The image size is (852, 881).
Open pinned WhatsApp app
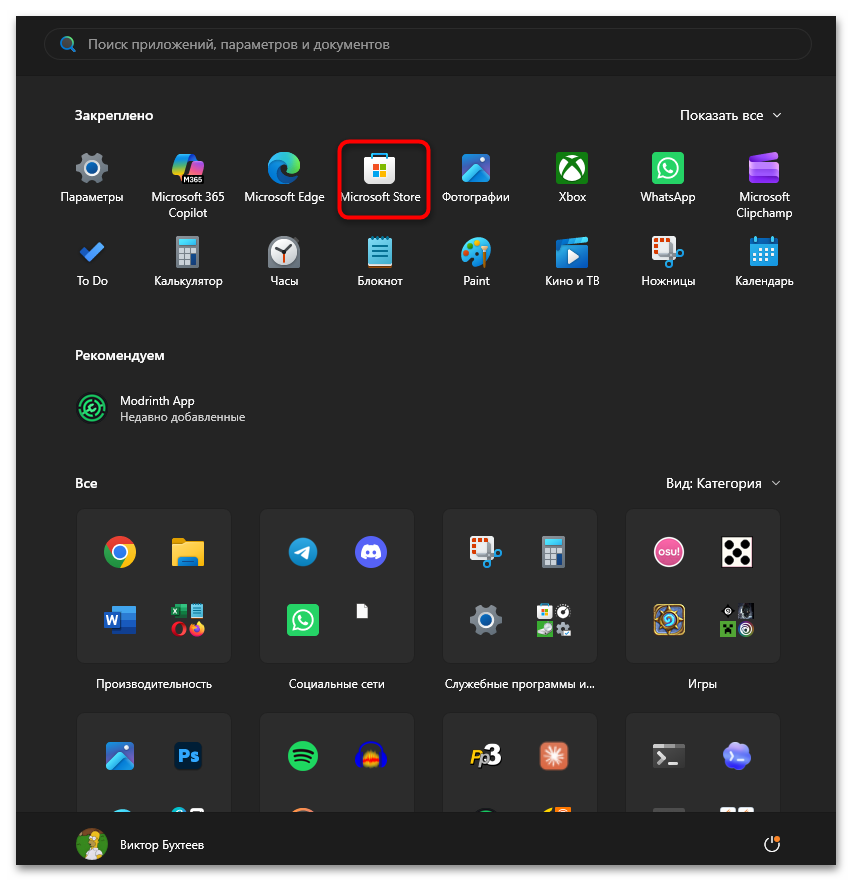[x=668, y=179]
